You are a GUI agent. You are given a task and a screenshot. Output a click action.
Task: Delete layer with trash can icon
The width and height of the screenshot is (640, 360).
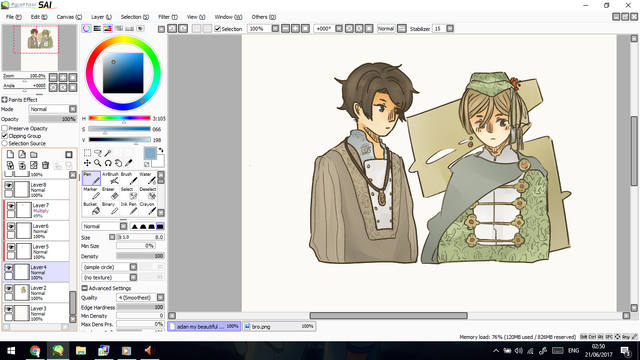45,165
